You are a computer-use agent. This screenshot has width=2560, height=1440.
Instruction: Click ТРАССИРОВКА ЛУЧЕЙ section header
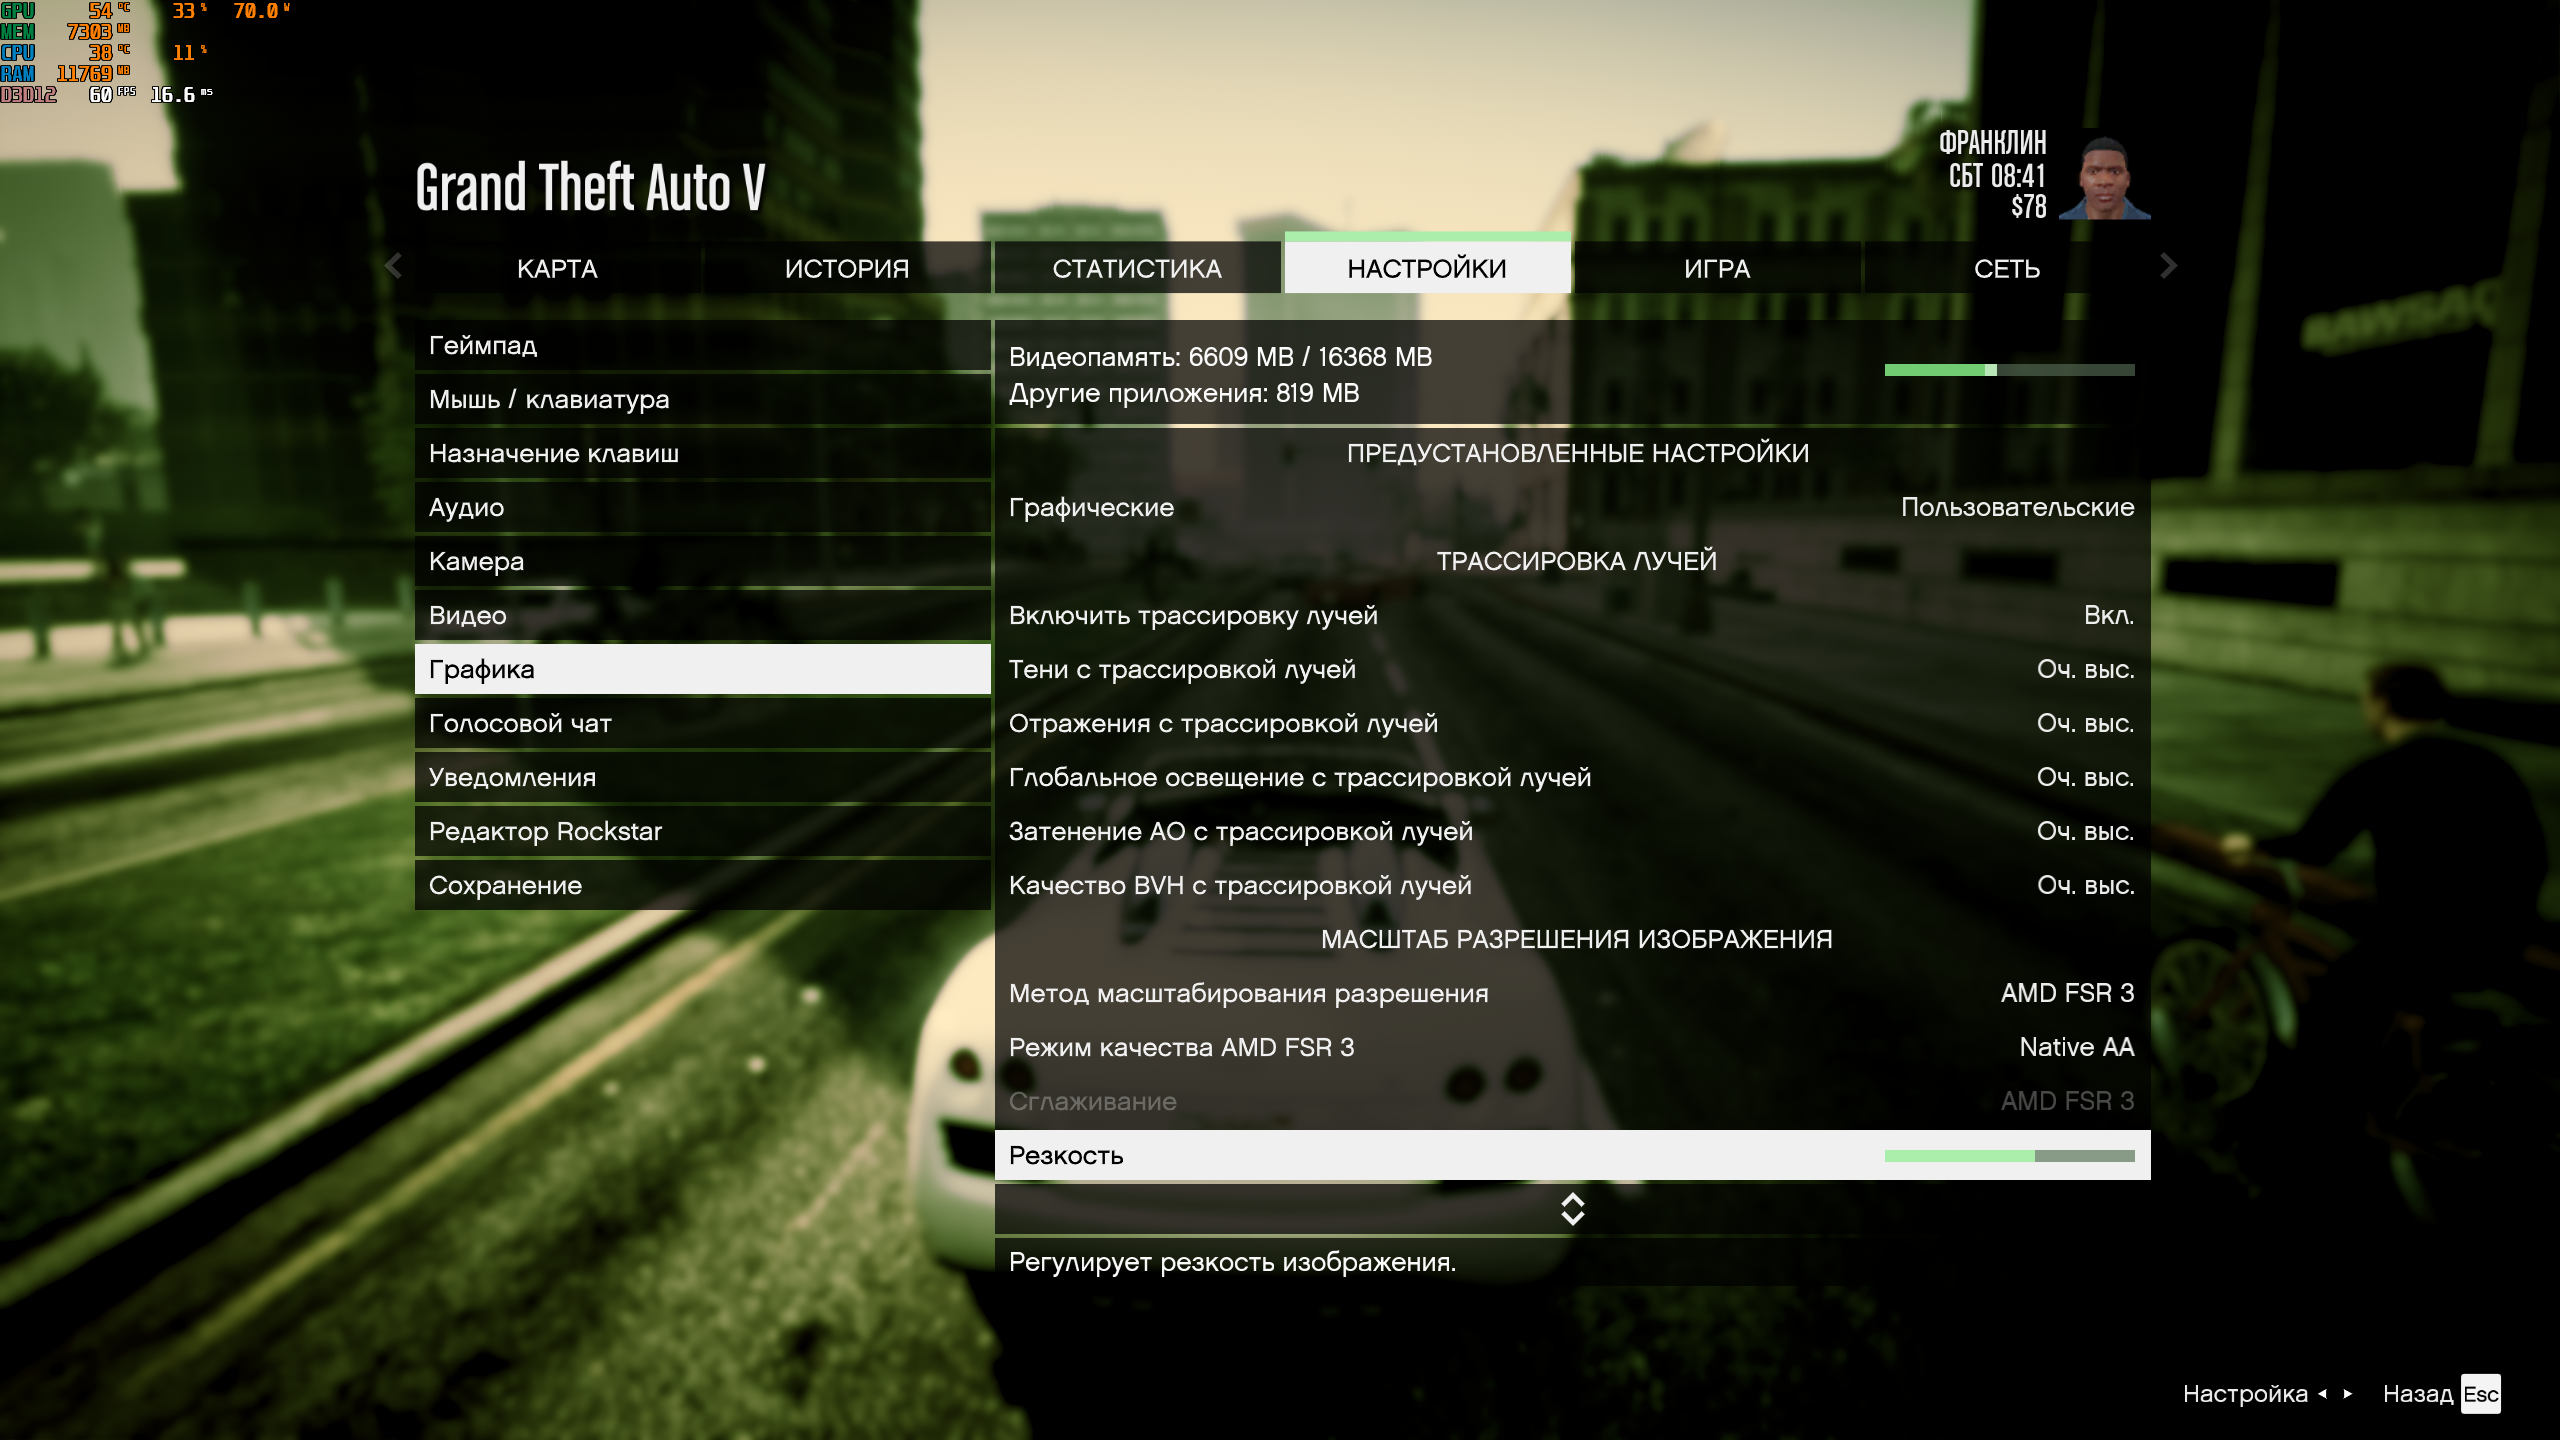1577,561
